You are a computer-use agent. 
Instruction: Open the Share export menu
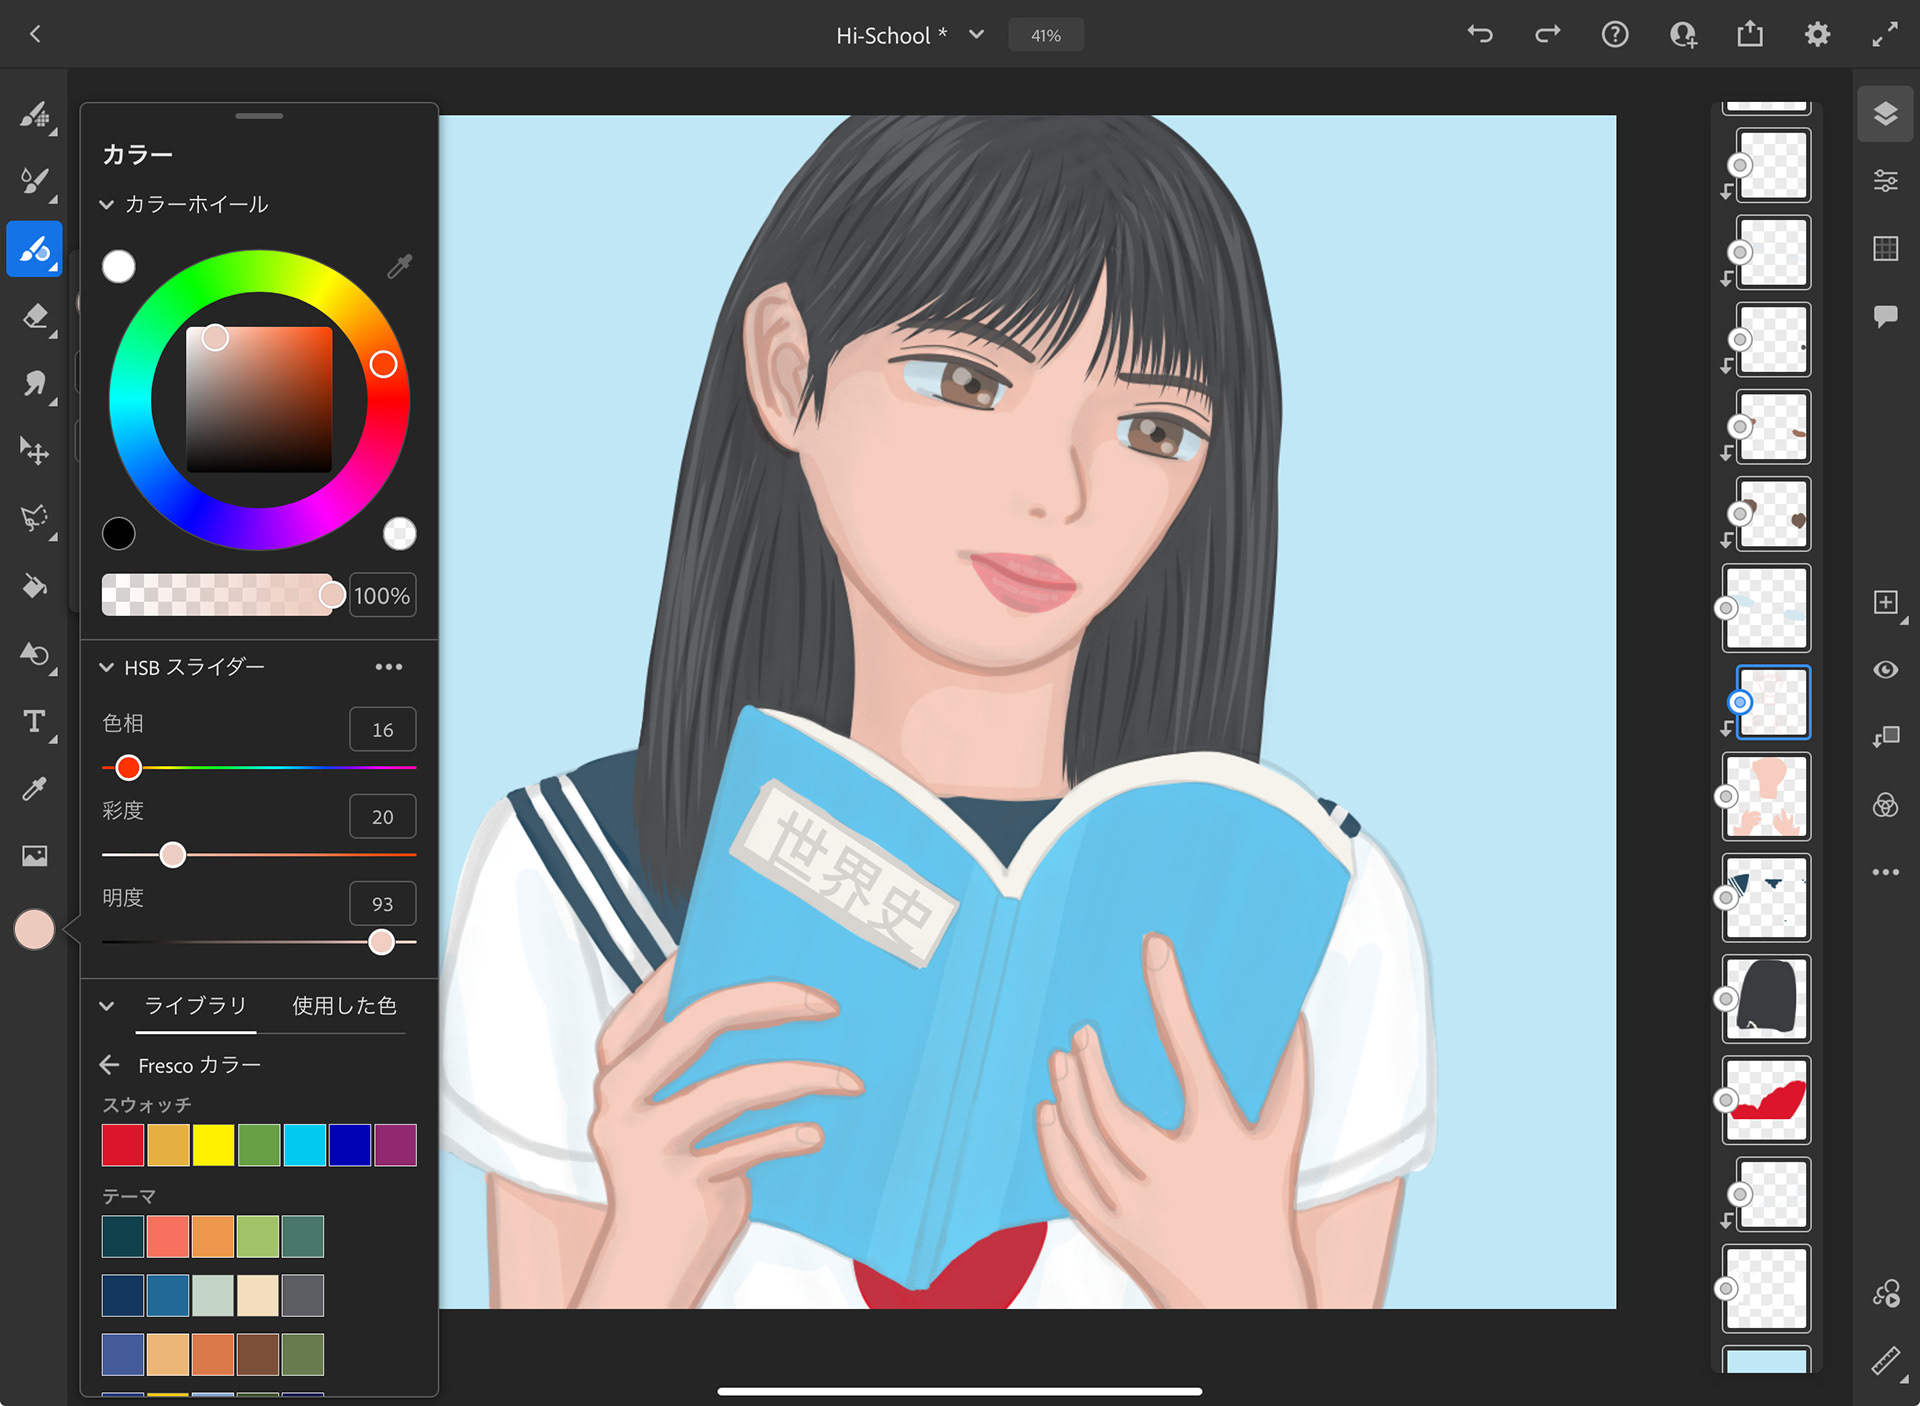tap(1750, 35)
